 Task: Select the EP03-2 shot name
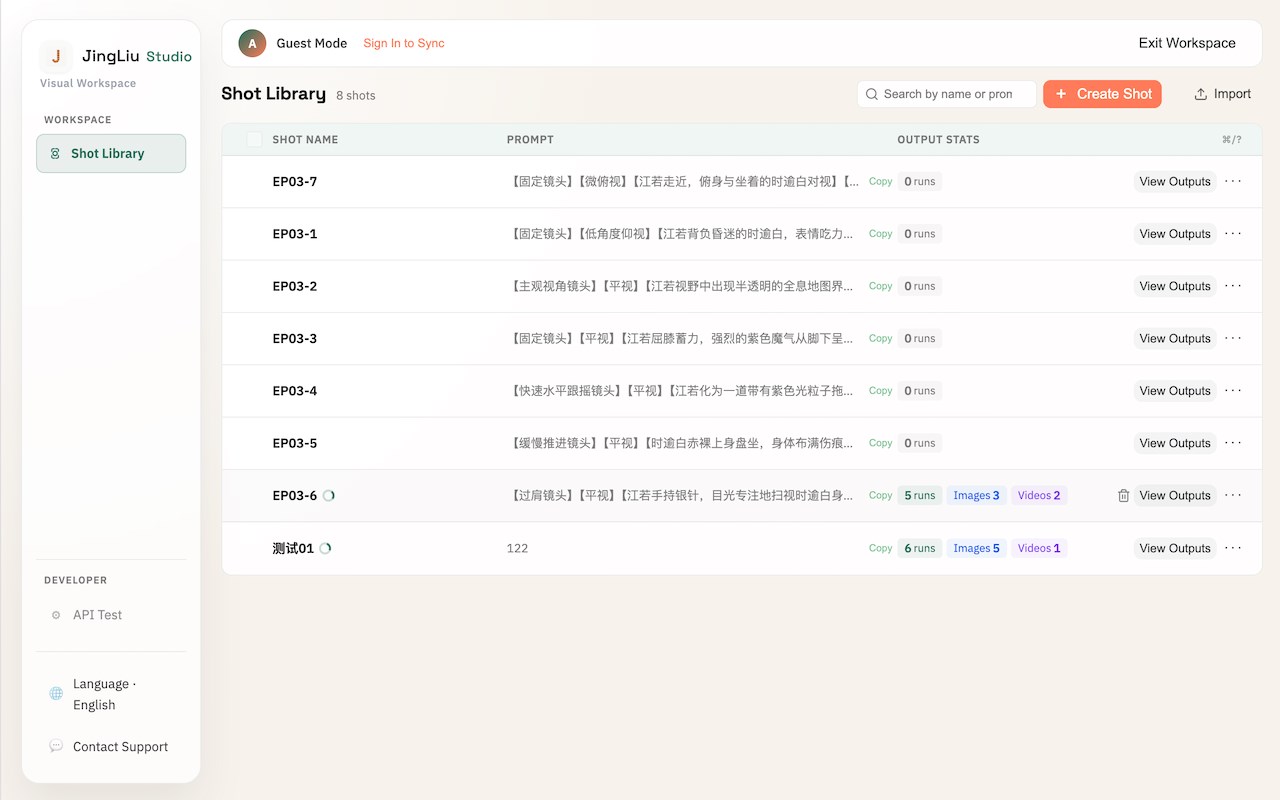[295, 285]
